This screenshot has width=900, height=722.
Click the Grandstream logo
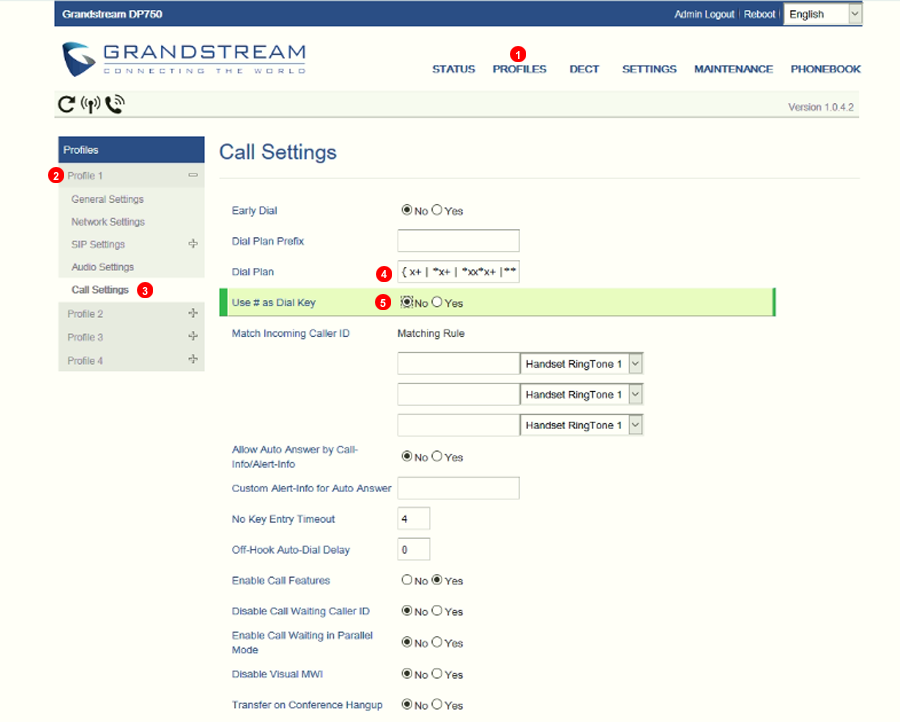tap(184, 59)
